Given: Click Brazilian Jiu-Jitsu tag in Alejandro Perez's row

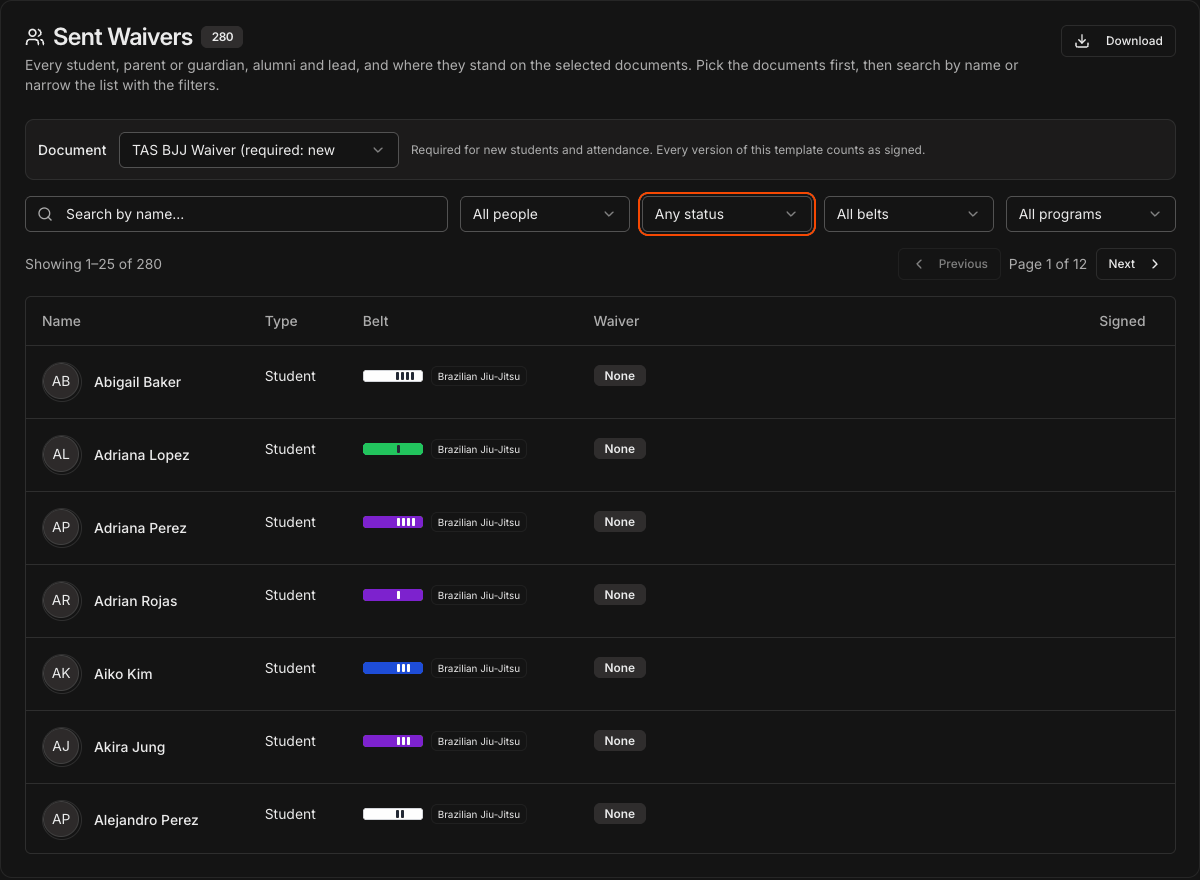Looking at the screenshot, I should 479,815.
